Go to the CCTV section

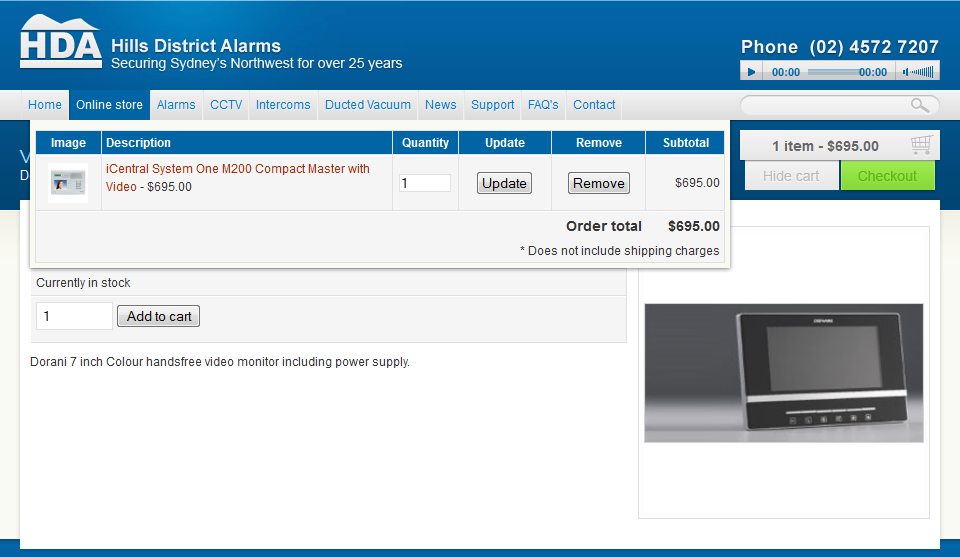pyautogui.click(x=226, y=105)
